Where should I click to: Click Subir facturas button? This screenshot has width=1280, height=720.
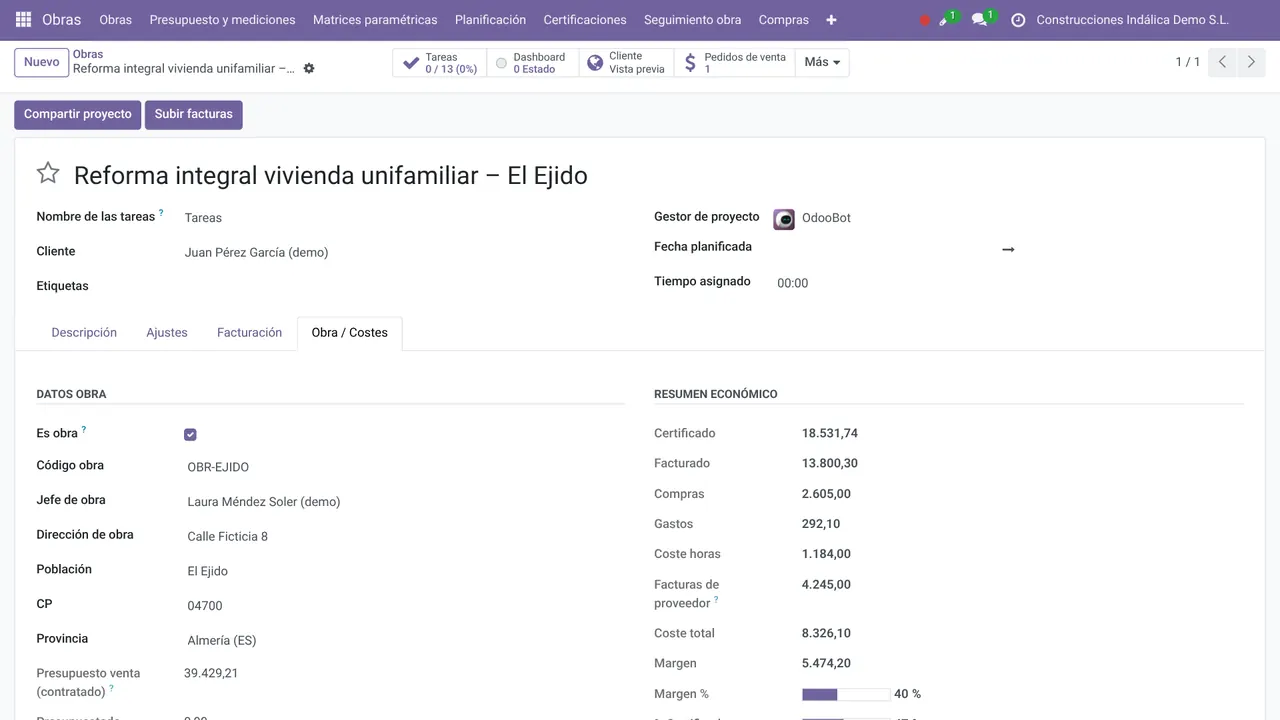point(193,115)
